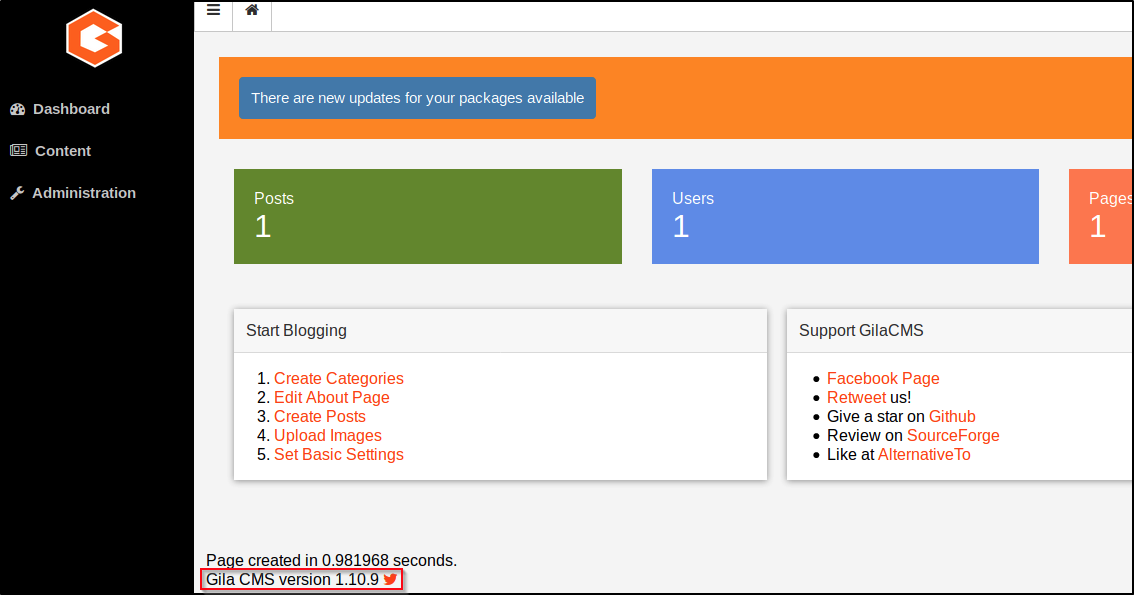Expand the Administration sidebar menu
The width and height of the screenshot is (1134, 595).
tap(84, 193)
